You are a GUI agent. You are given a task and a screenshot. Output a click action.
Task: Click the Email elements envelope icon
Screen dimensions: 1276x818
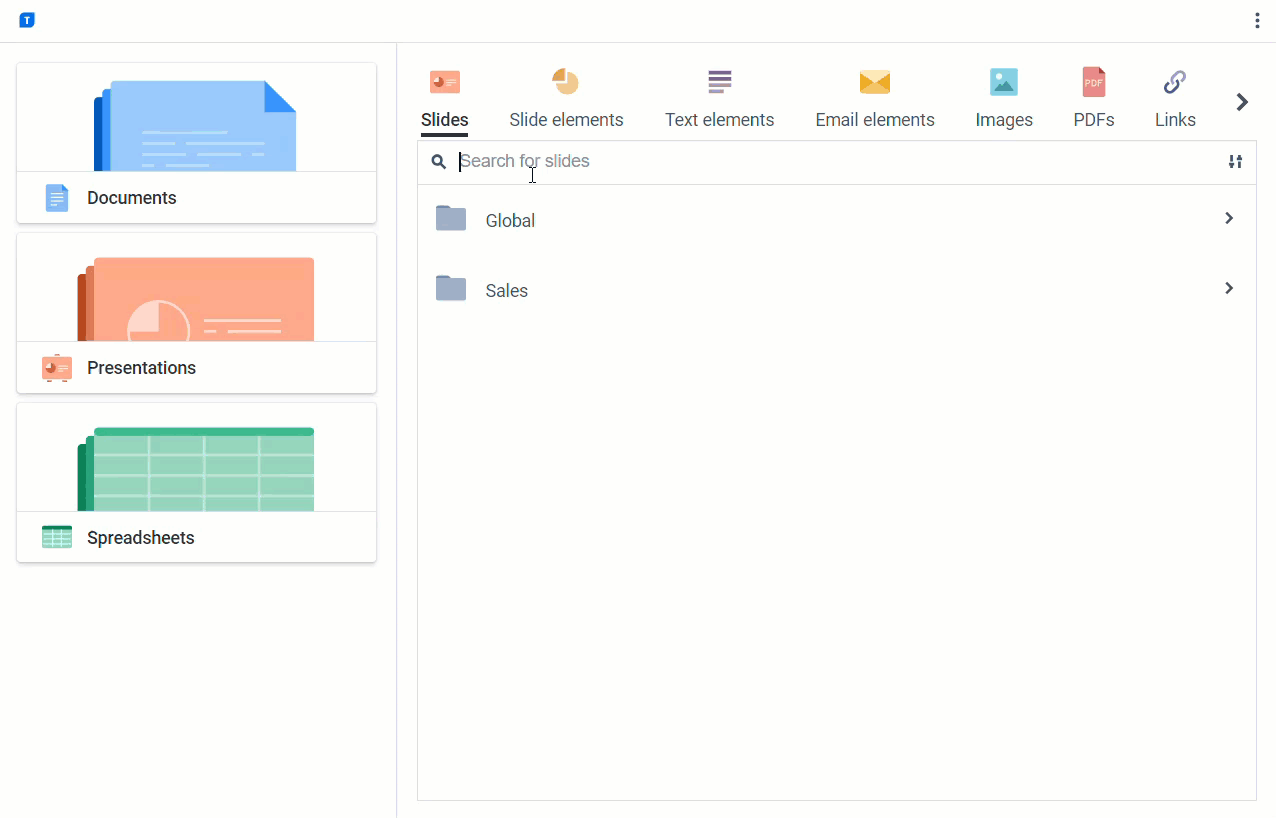click(874, 82)
